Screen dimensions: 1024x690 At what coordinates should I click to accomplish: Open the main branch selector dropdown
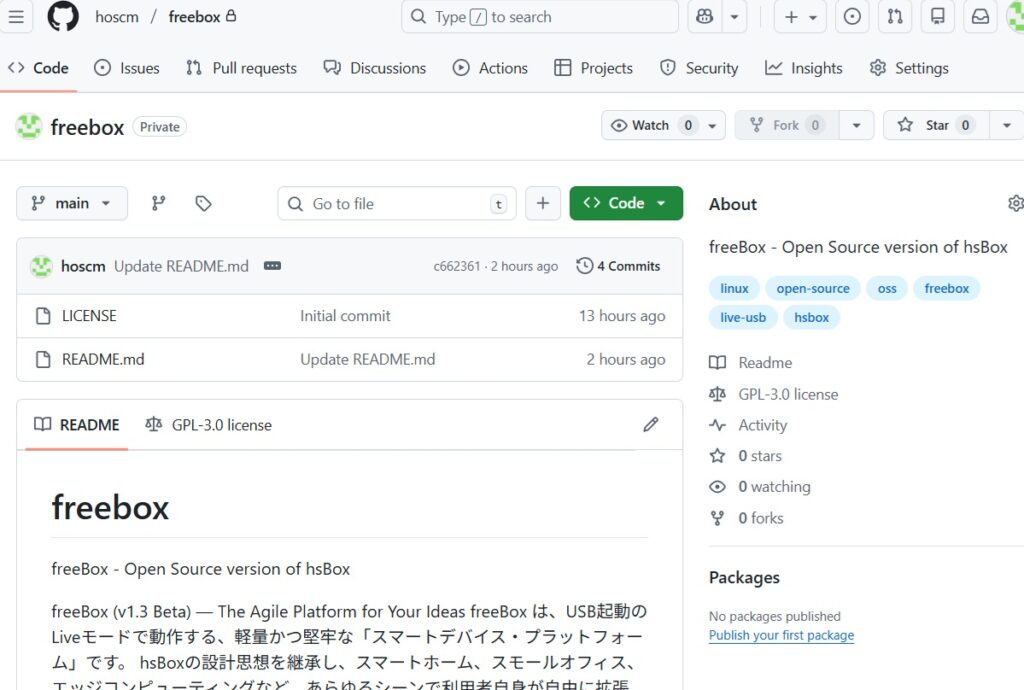(71, 202)
